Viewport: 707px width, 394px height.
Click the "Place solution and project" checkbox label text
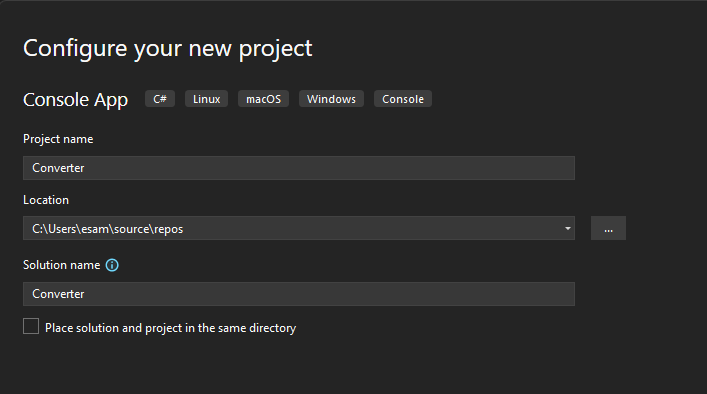click(x=170, y=328)
